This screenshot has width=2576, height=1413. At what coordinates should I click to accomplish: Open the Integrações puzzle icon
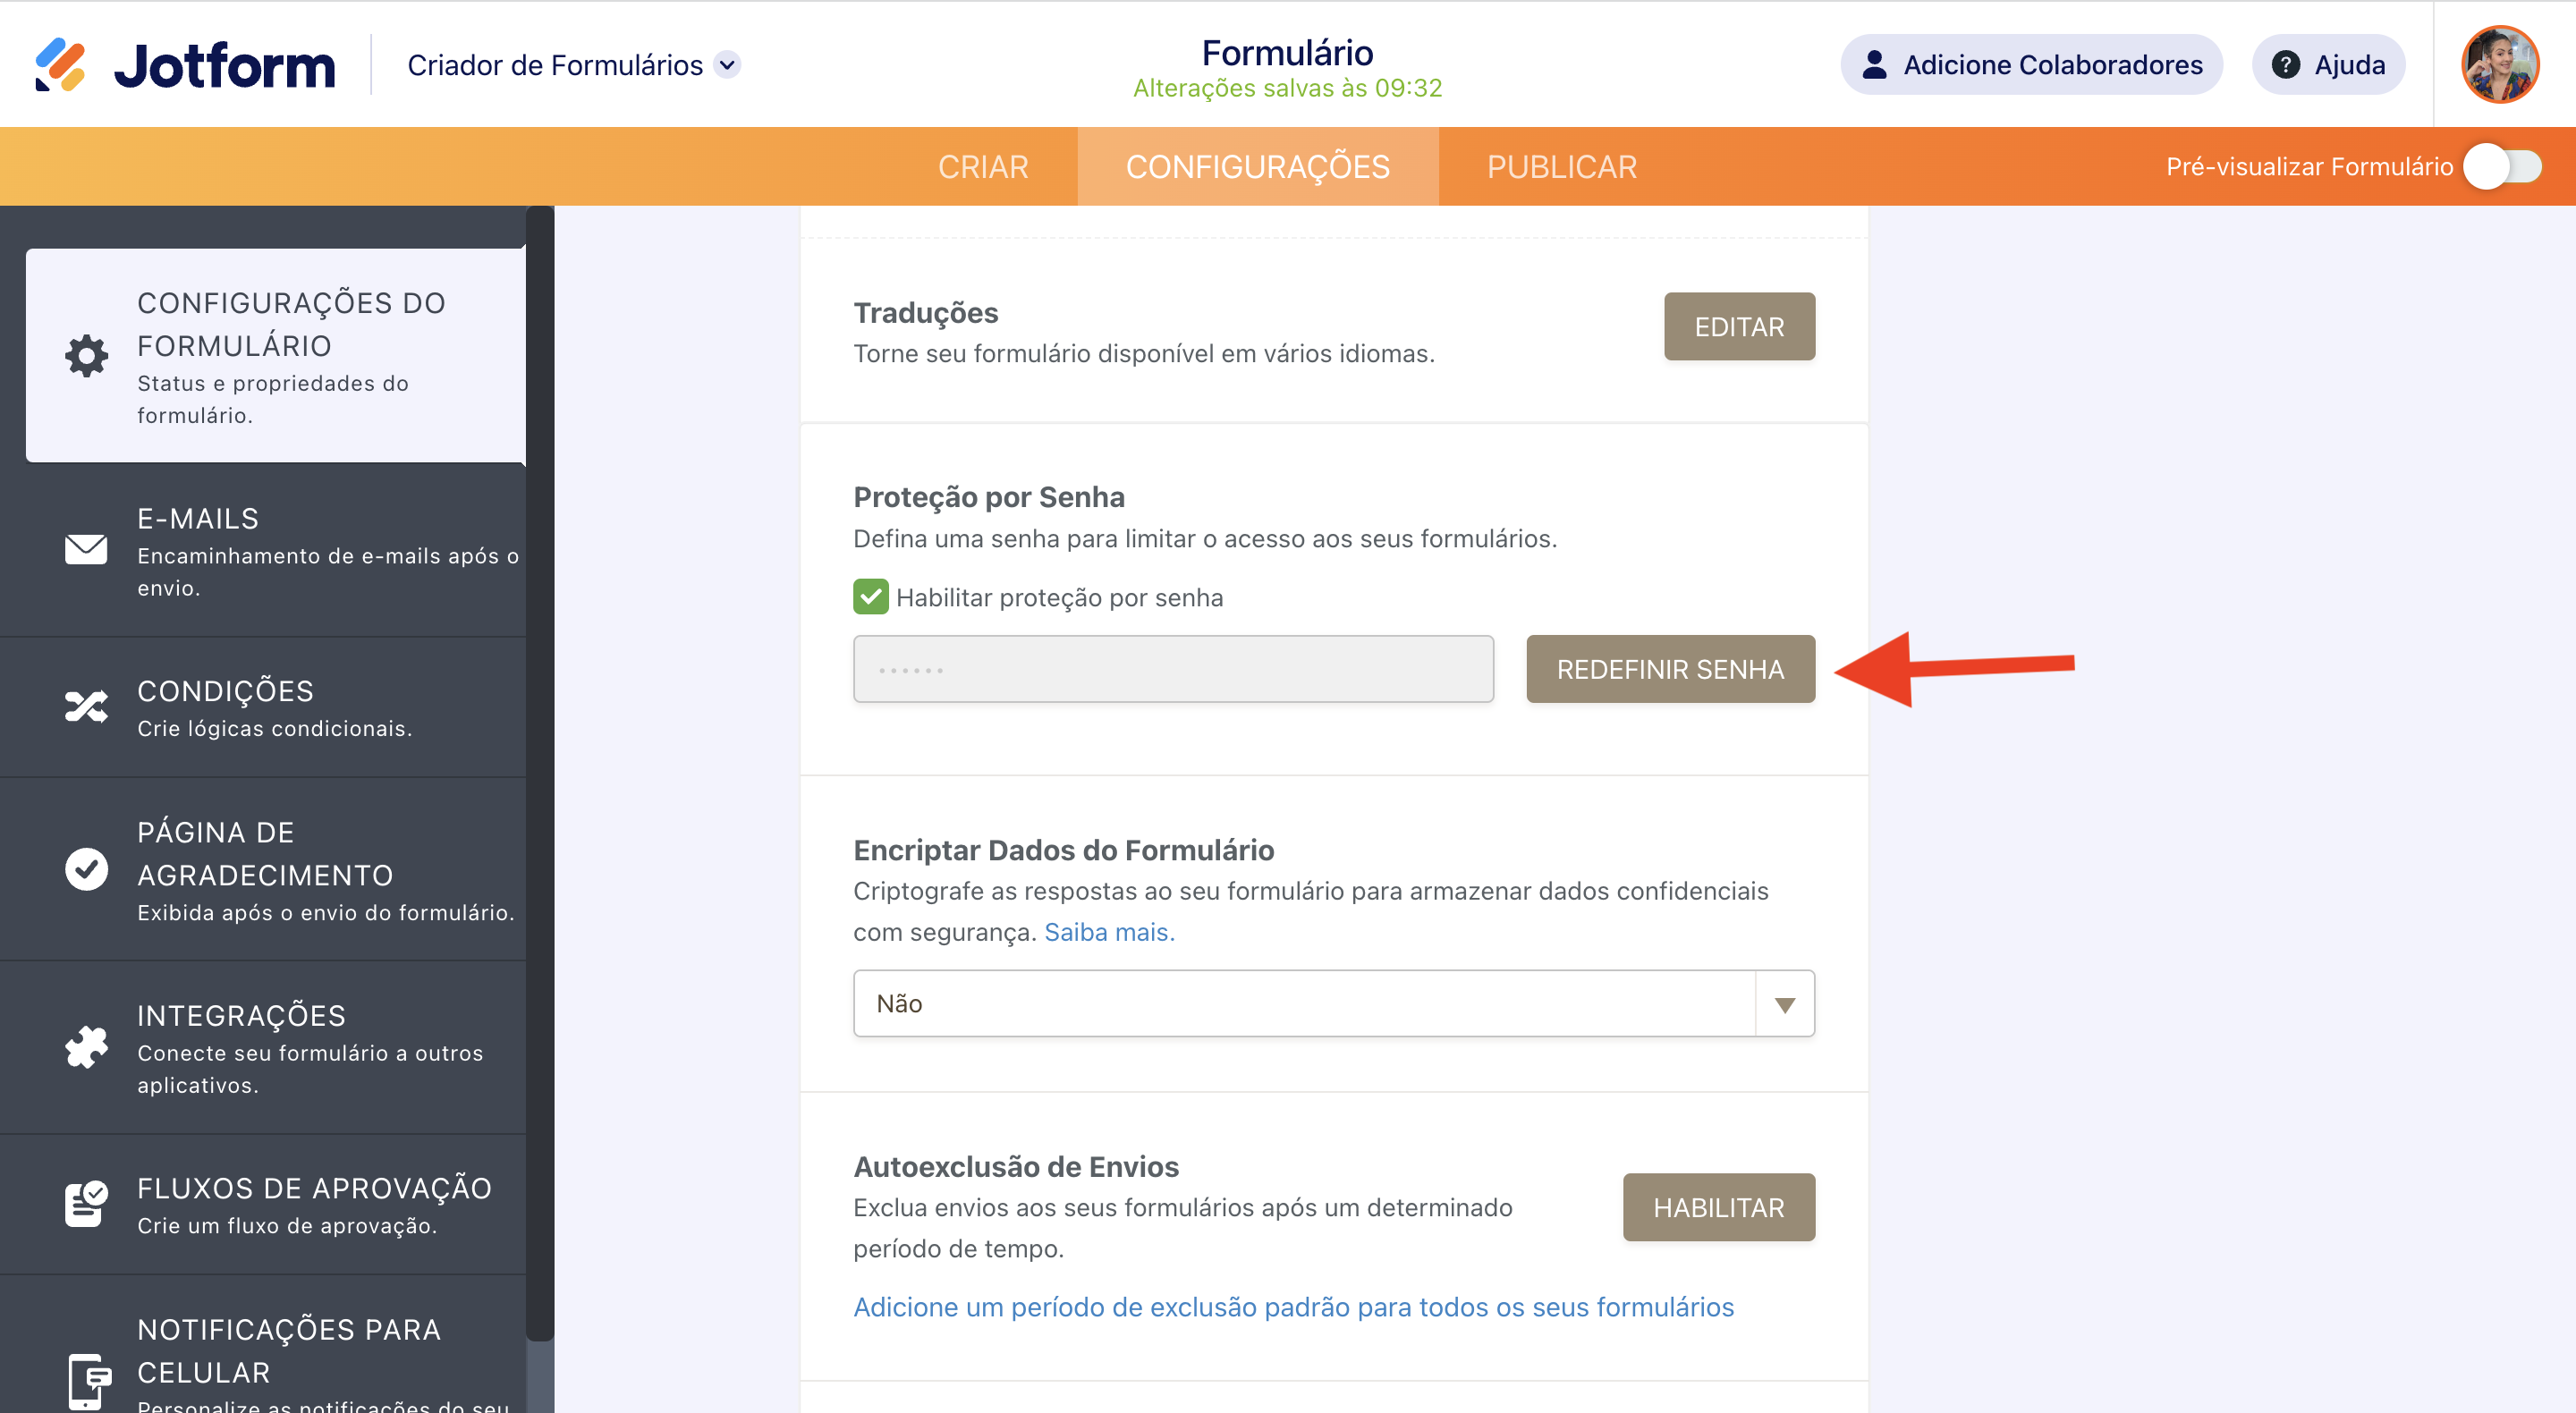click(x=86, y=1047)
